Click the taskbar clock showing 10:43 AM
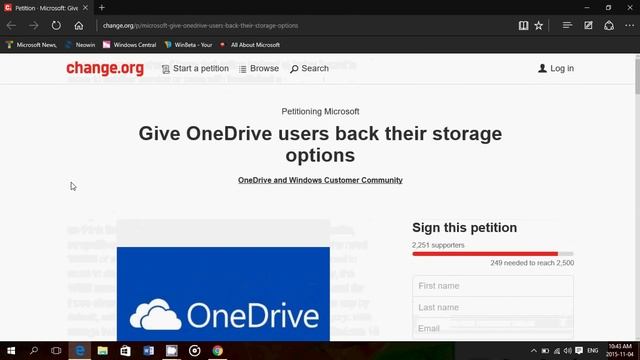The height and width of the screenshot is (360, 640). click(x=620, y=351)
